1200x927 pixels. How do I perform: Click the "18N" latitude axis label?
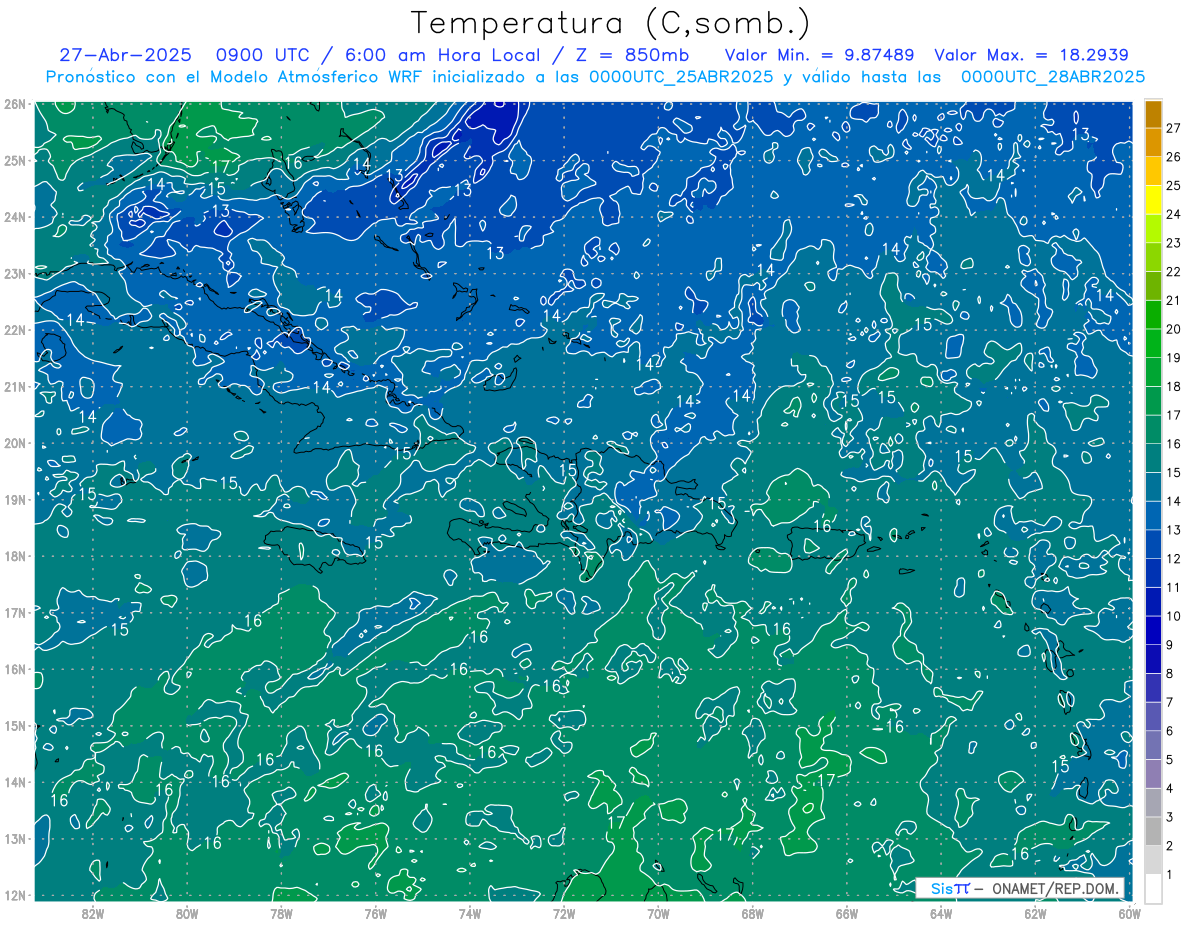coord(15,556)
